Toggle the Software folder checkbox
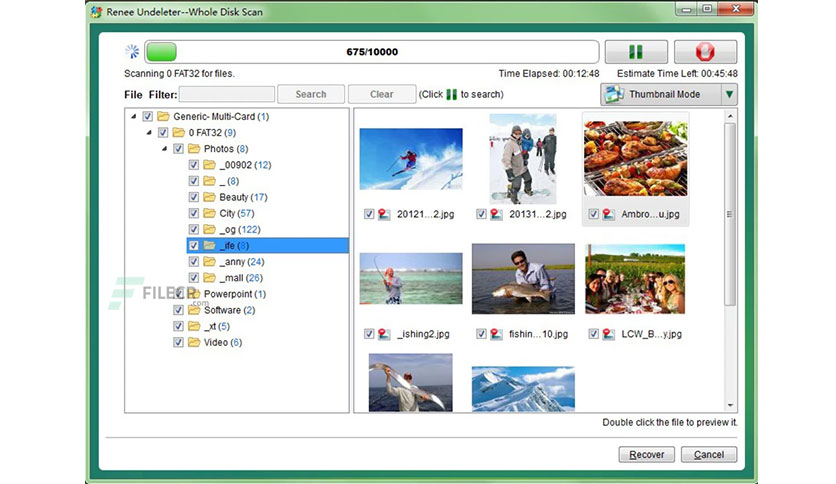This screenshot has height=484, width=836. point(179,310)
